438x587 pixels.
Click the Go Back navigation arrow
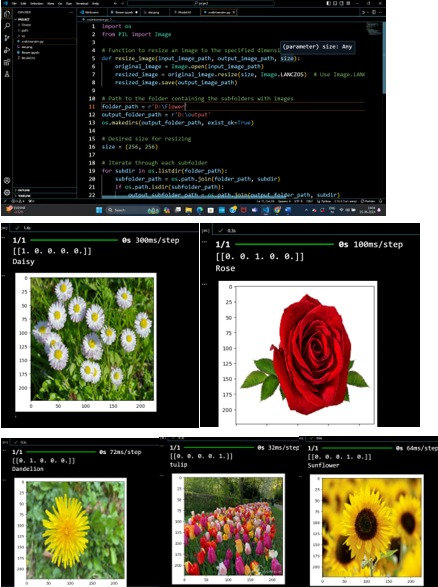pyautogui.click(x=116, y=3)
